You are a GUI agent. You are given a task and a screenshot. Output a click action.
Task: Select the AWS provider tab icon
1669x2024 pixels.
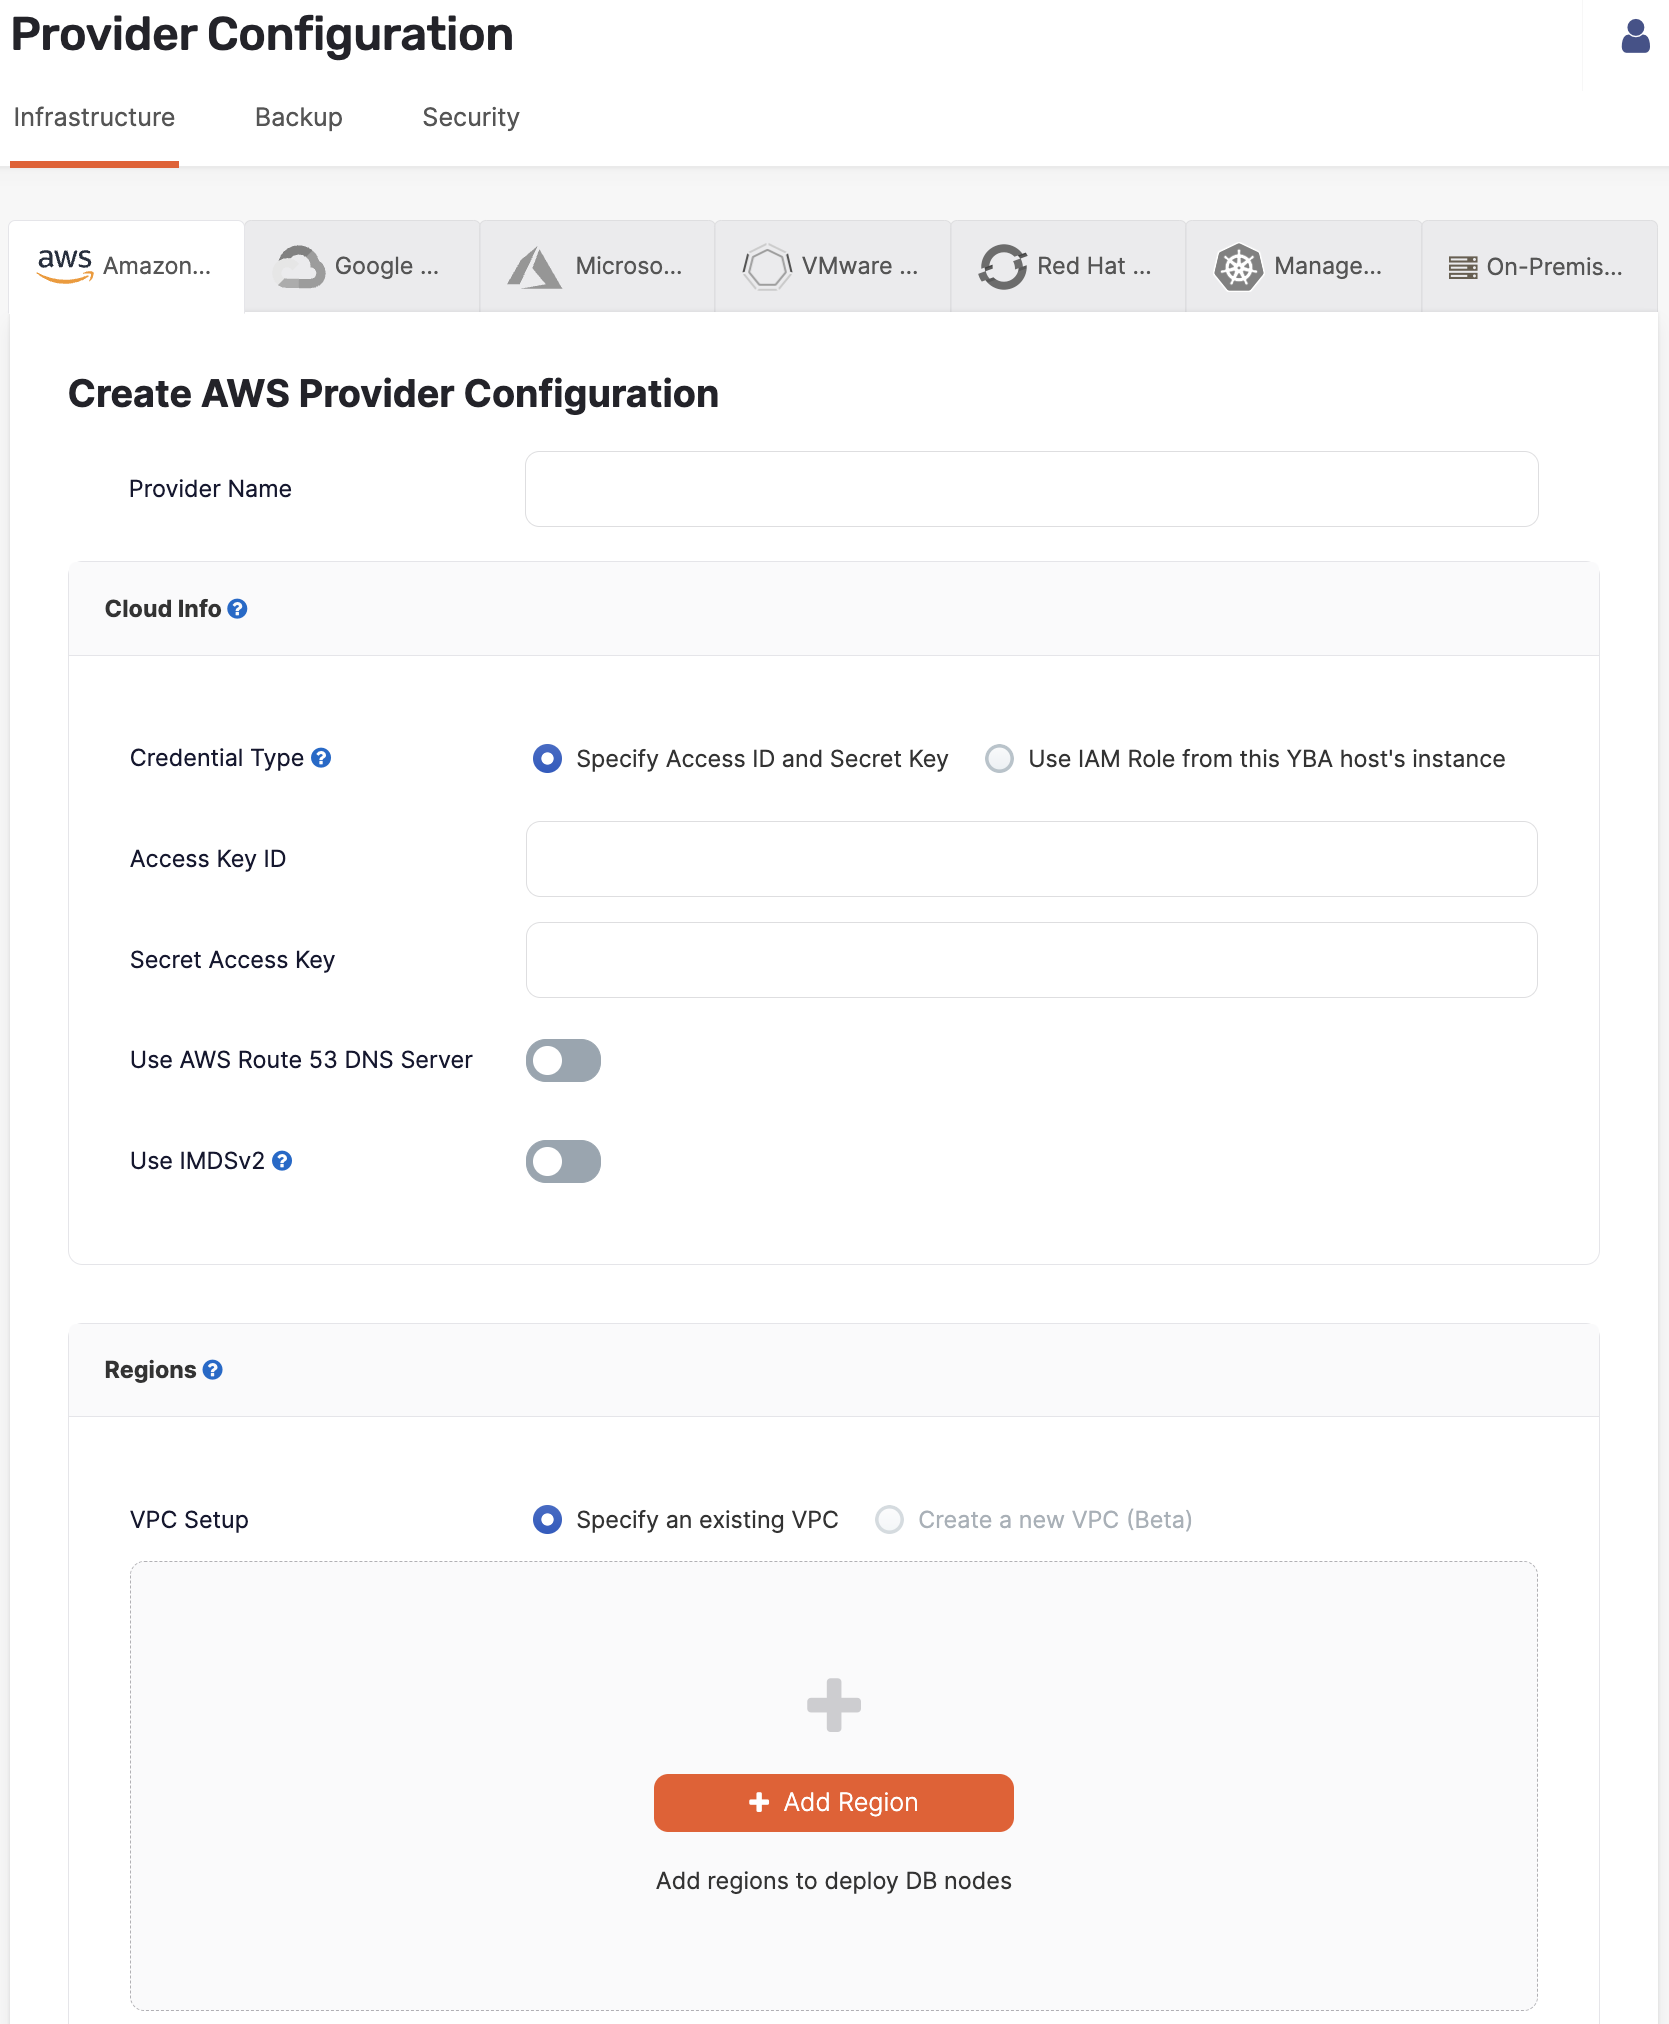pyautogui.click(x=64, y=262)
